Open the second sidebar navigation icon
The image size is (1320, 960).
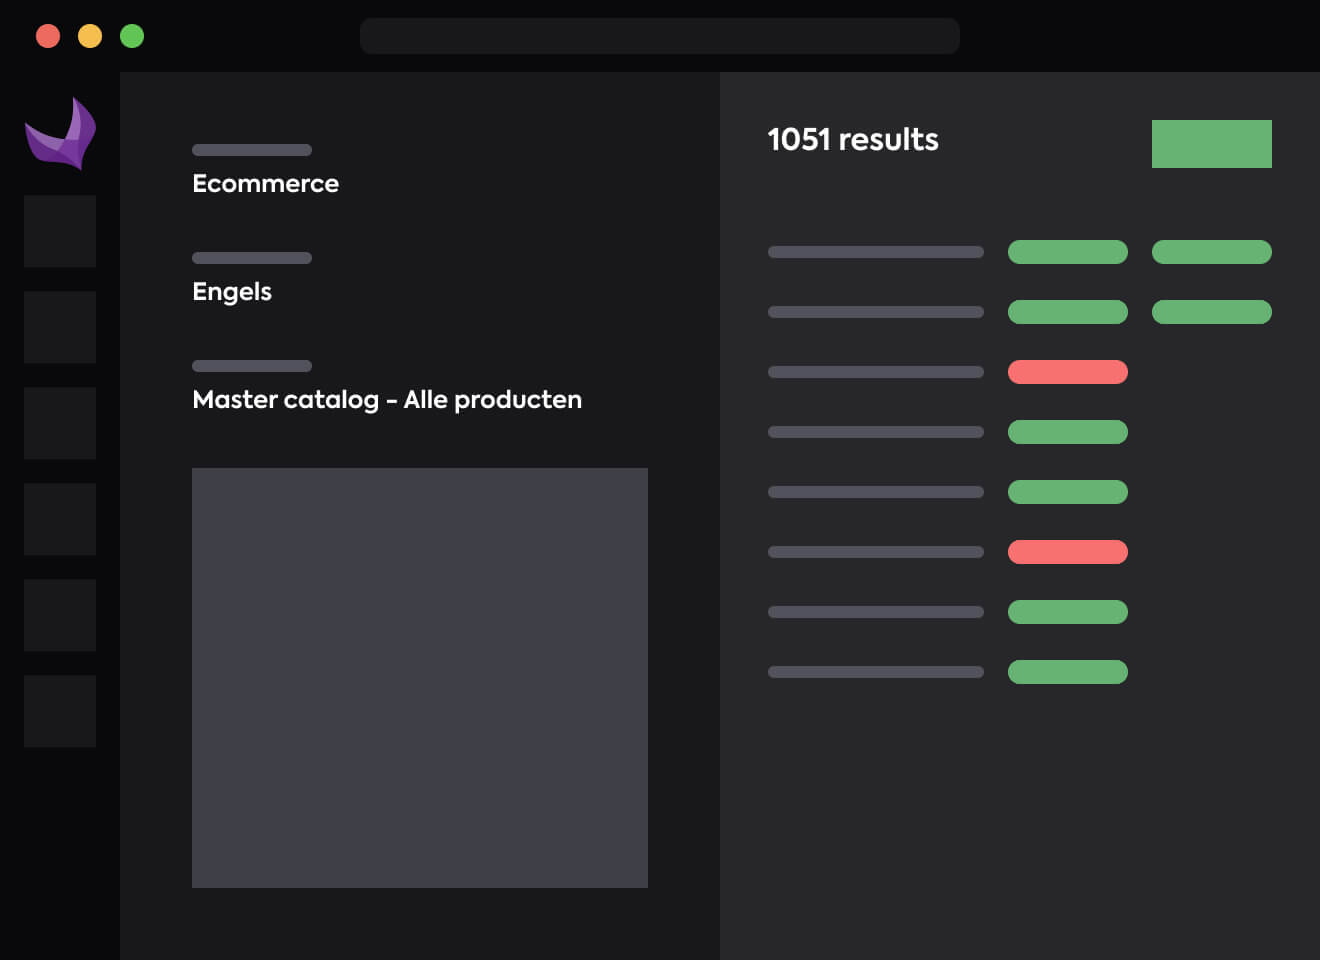(x=59, y=327)
